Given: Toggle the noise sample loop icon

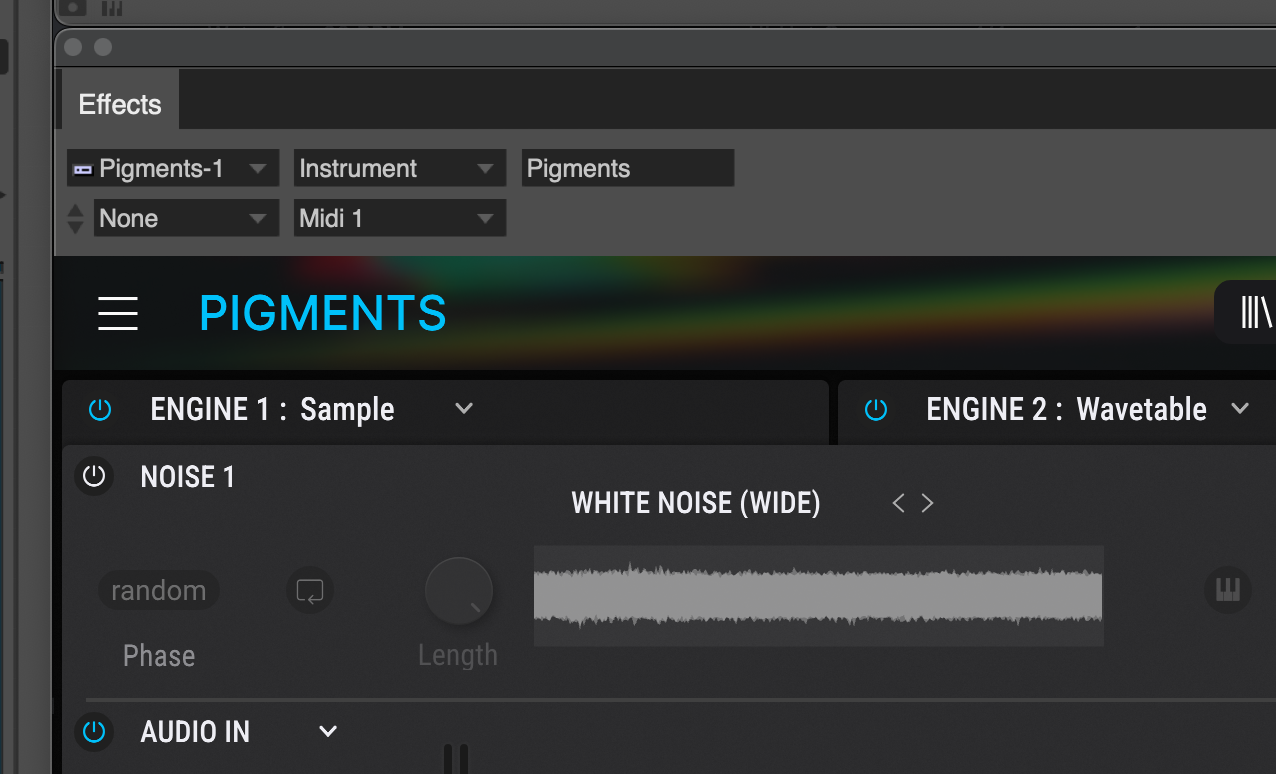Looking at the screenshot, I should tap(310, 591).
